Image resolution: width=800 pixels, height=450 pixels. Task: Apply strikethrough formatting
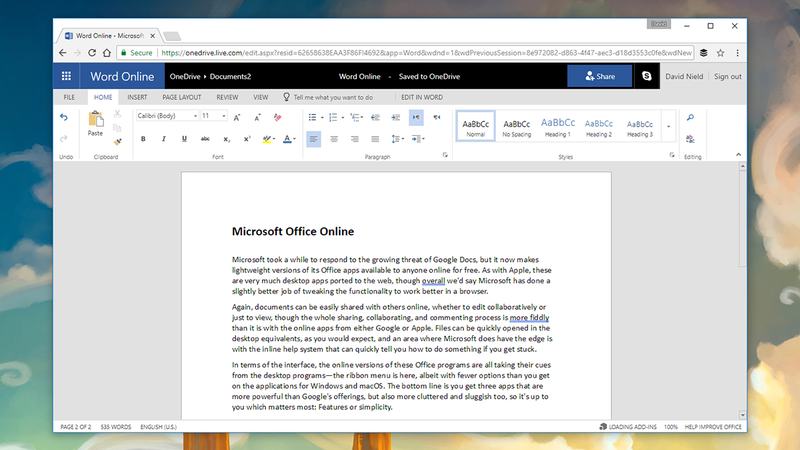click(x=205, y=139)
